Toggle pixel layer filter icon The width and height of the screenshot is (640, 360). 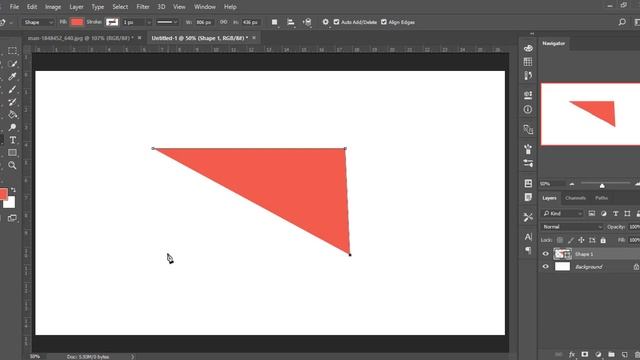(591, 213)
